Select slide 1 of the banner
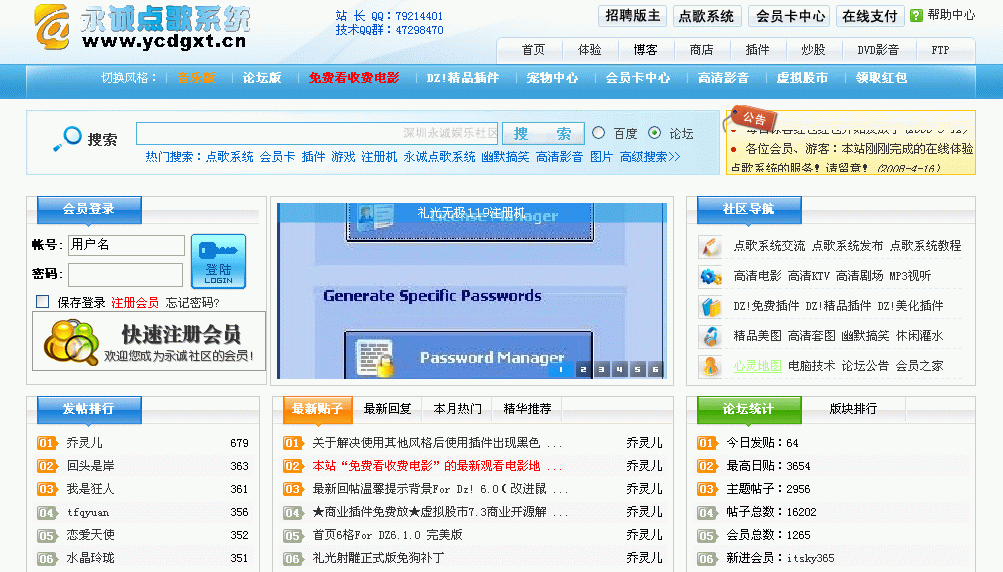The image size is (1003, 572). pos(561,369)
